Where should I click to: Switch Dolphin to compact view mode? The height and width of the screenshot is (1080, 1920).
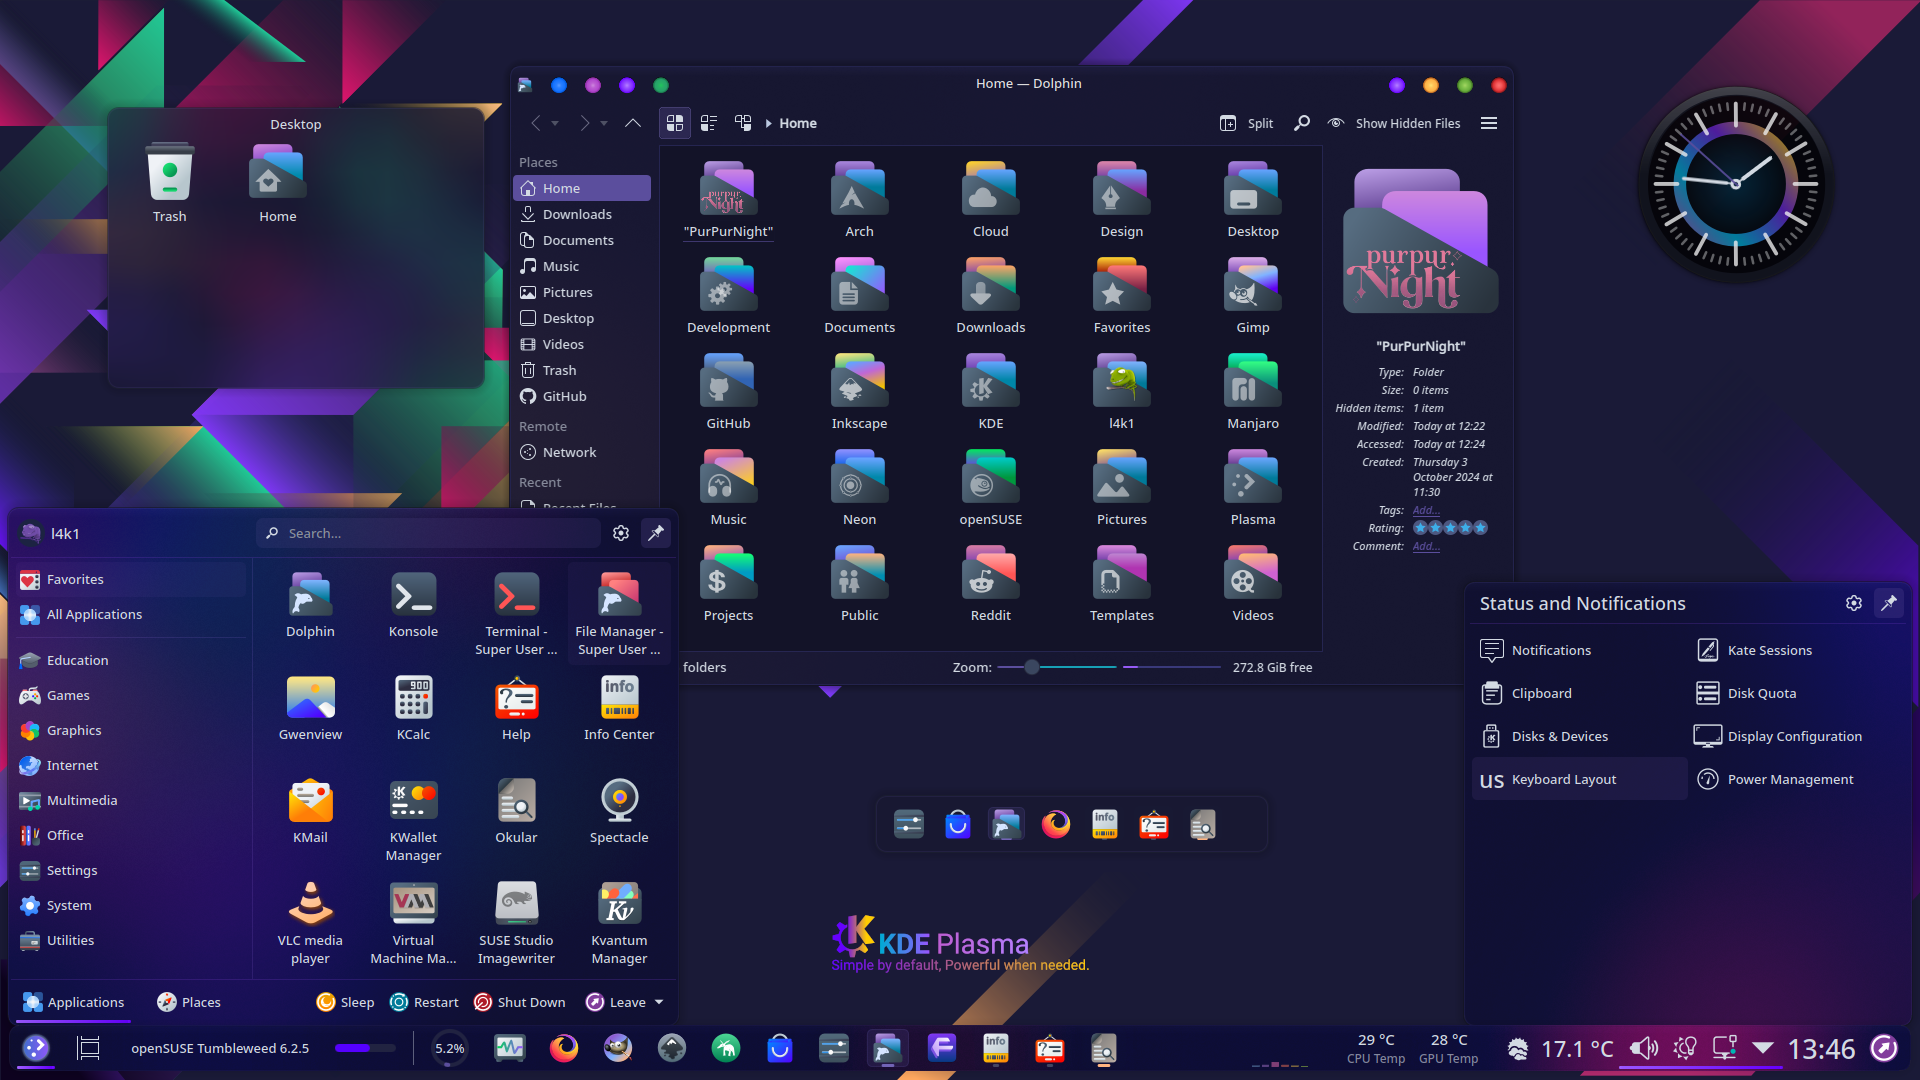[709, 123]
